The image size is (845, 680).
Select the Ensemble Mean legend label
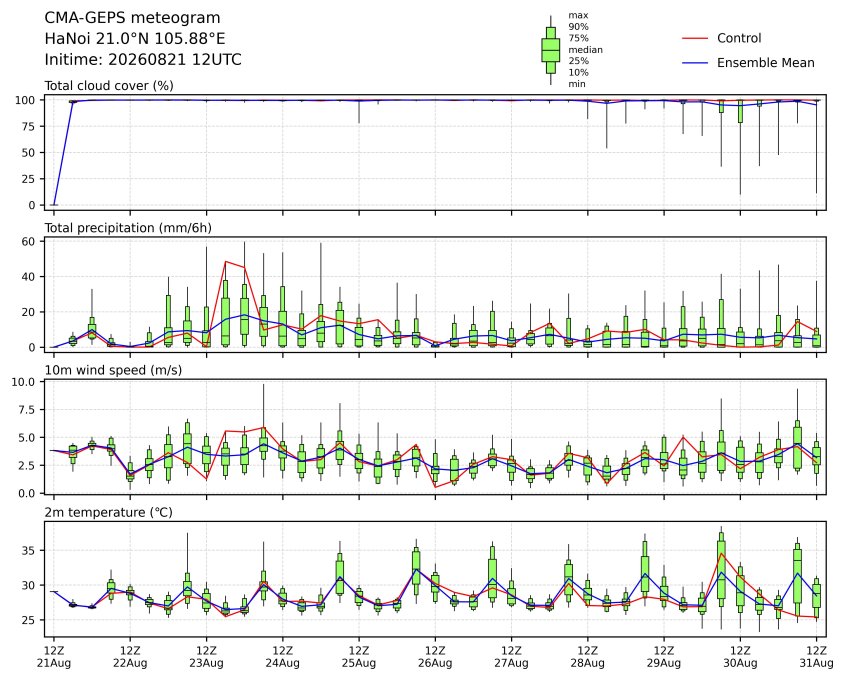point(765,63)
